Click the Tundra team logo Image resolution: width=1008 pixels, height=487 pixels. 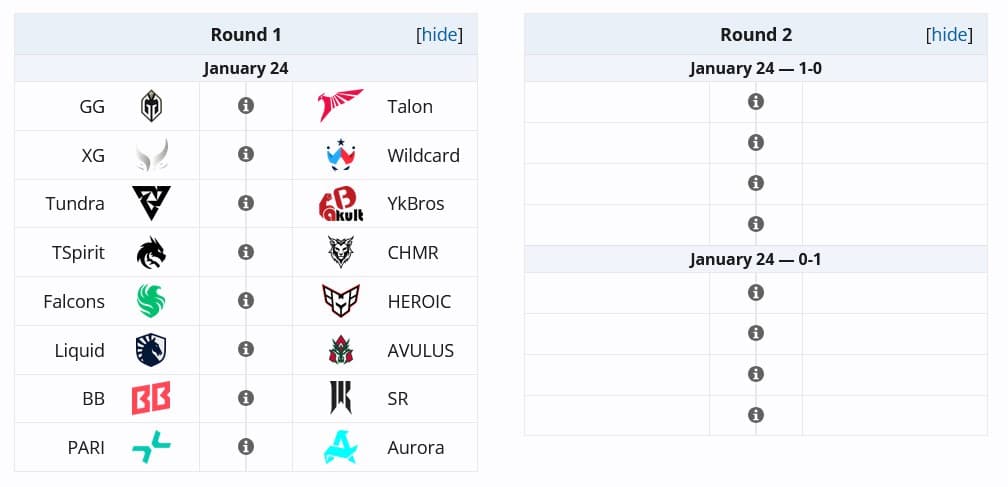coord(151,204)
